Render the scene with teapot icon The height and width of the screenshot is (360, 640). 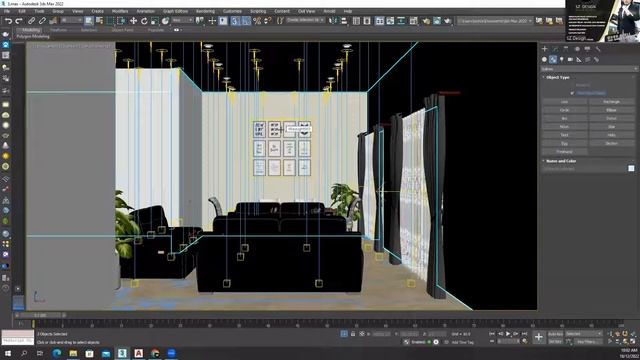click(x=448, y=21)
